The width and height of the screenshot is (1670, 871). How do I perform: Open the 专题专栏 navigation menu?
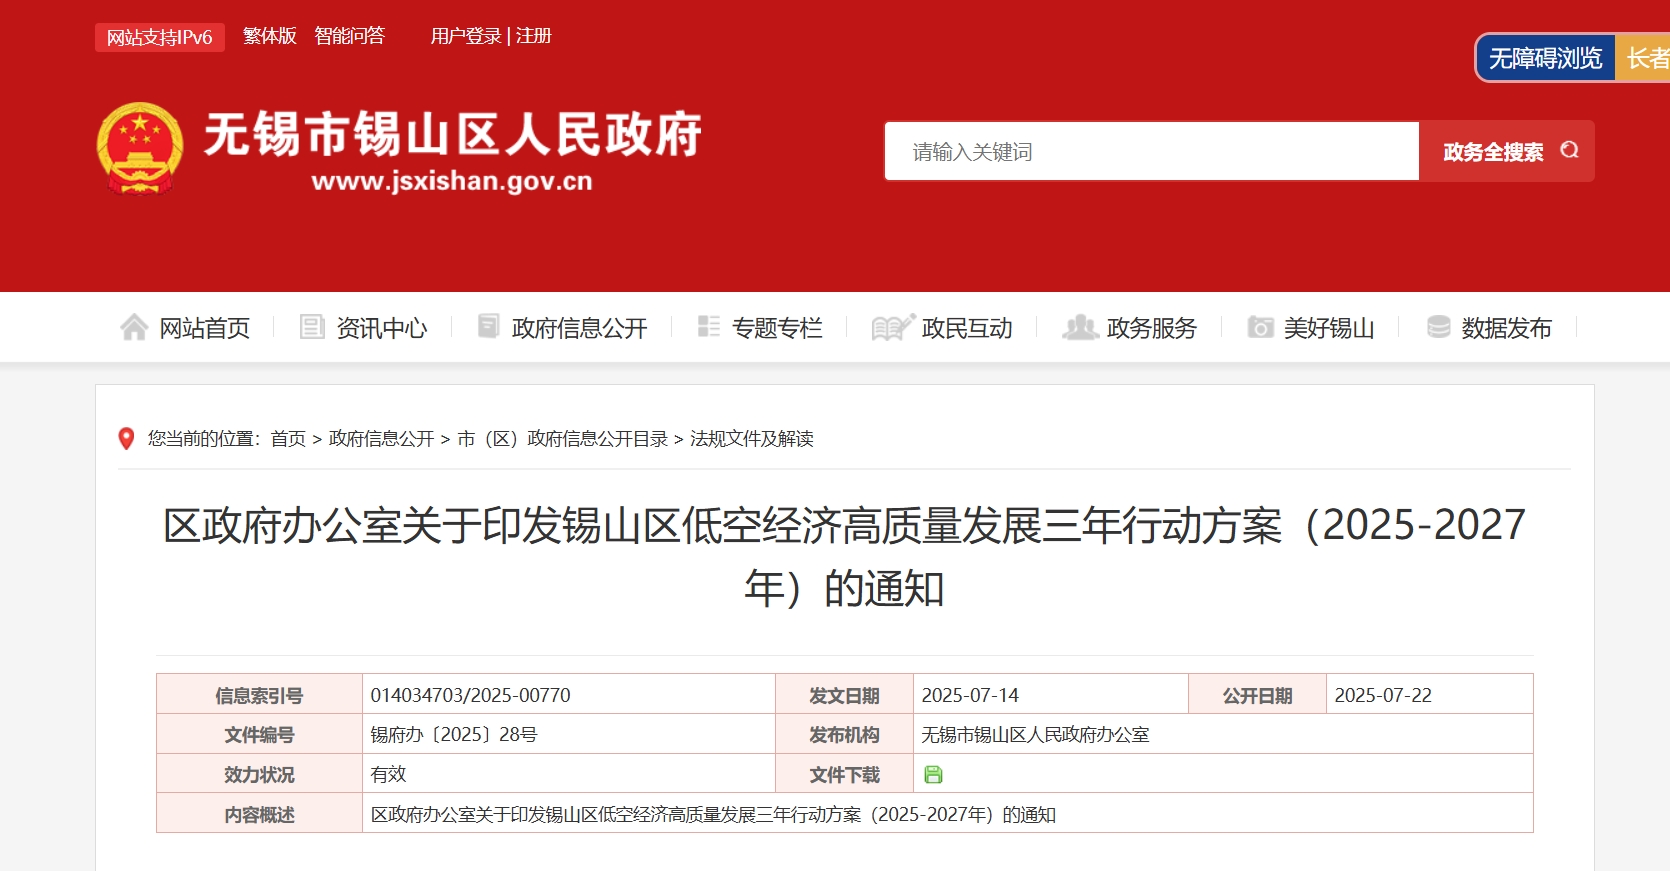point(776,328)
